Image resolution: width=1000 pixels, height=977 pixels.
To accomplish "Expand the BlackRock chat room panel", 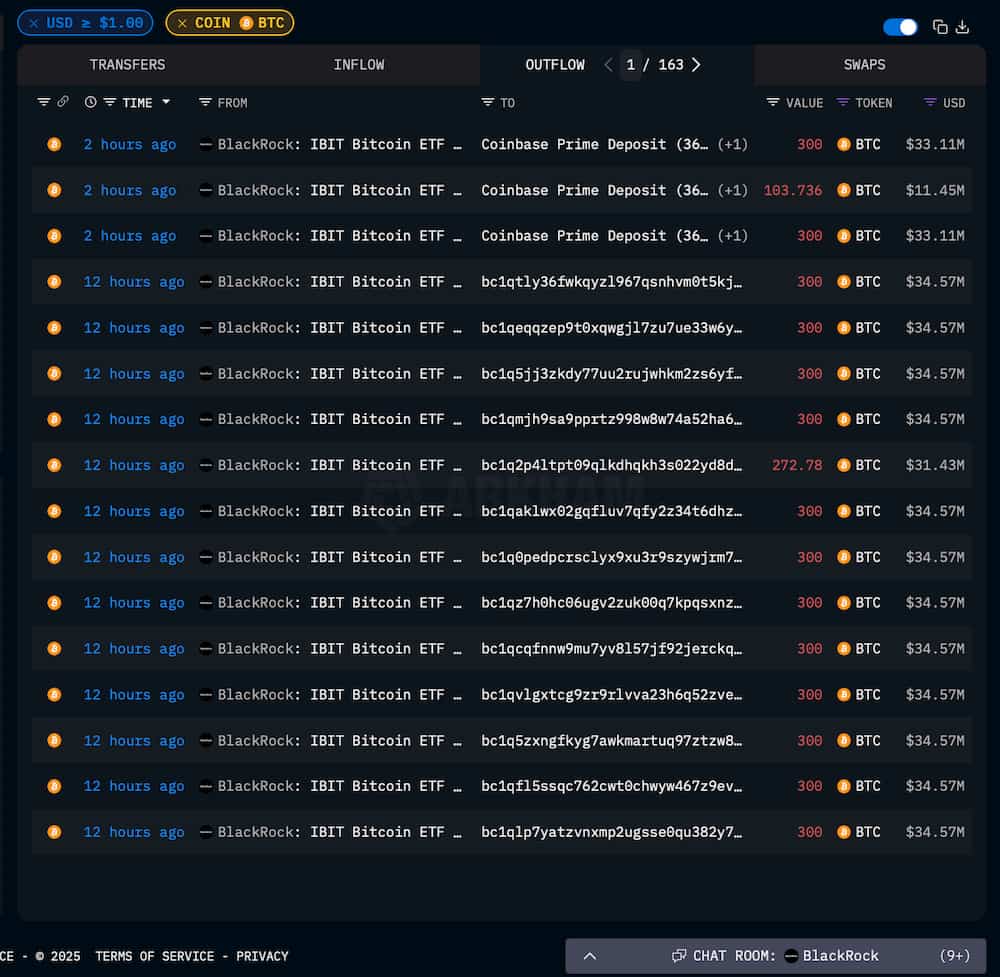I will (x=590, y=955).
